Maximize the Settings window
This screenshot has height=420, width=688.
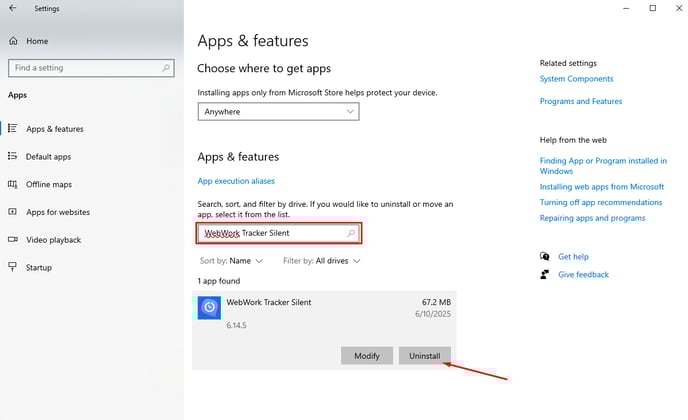pos(652,8)
